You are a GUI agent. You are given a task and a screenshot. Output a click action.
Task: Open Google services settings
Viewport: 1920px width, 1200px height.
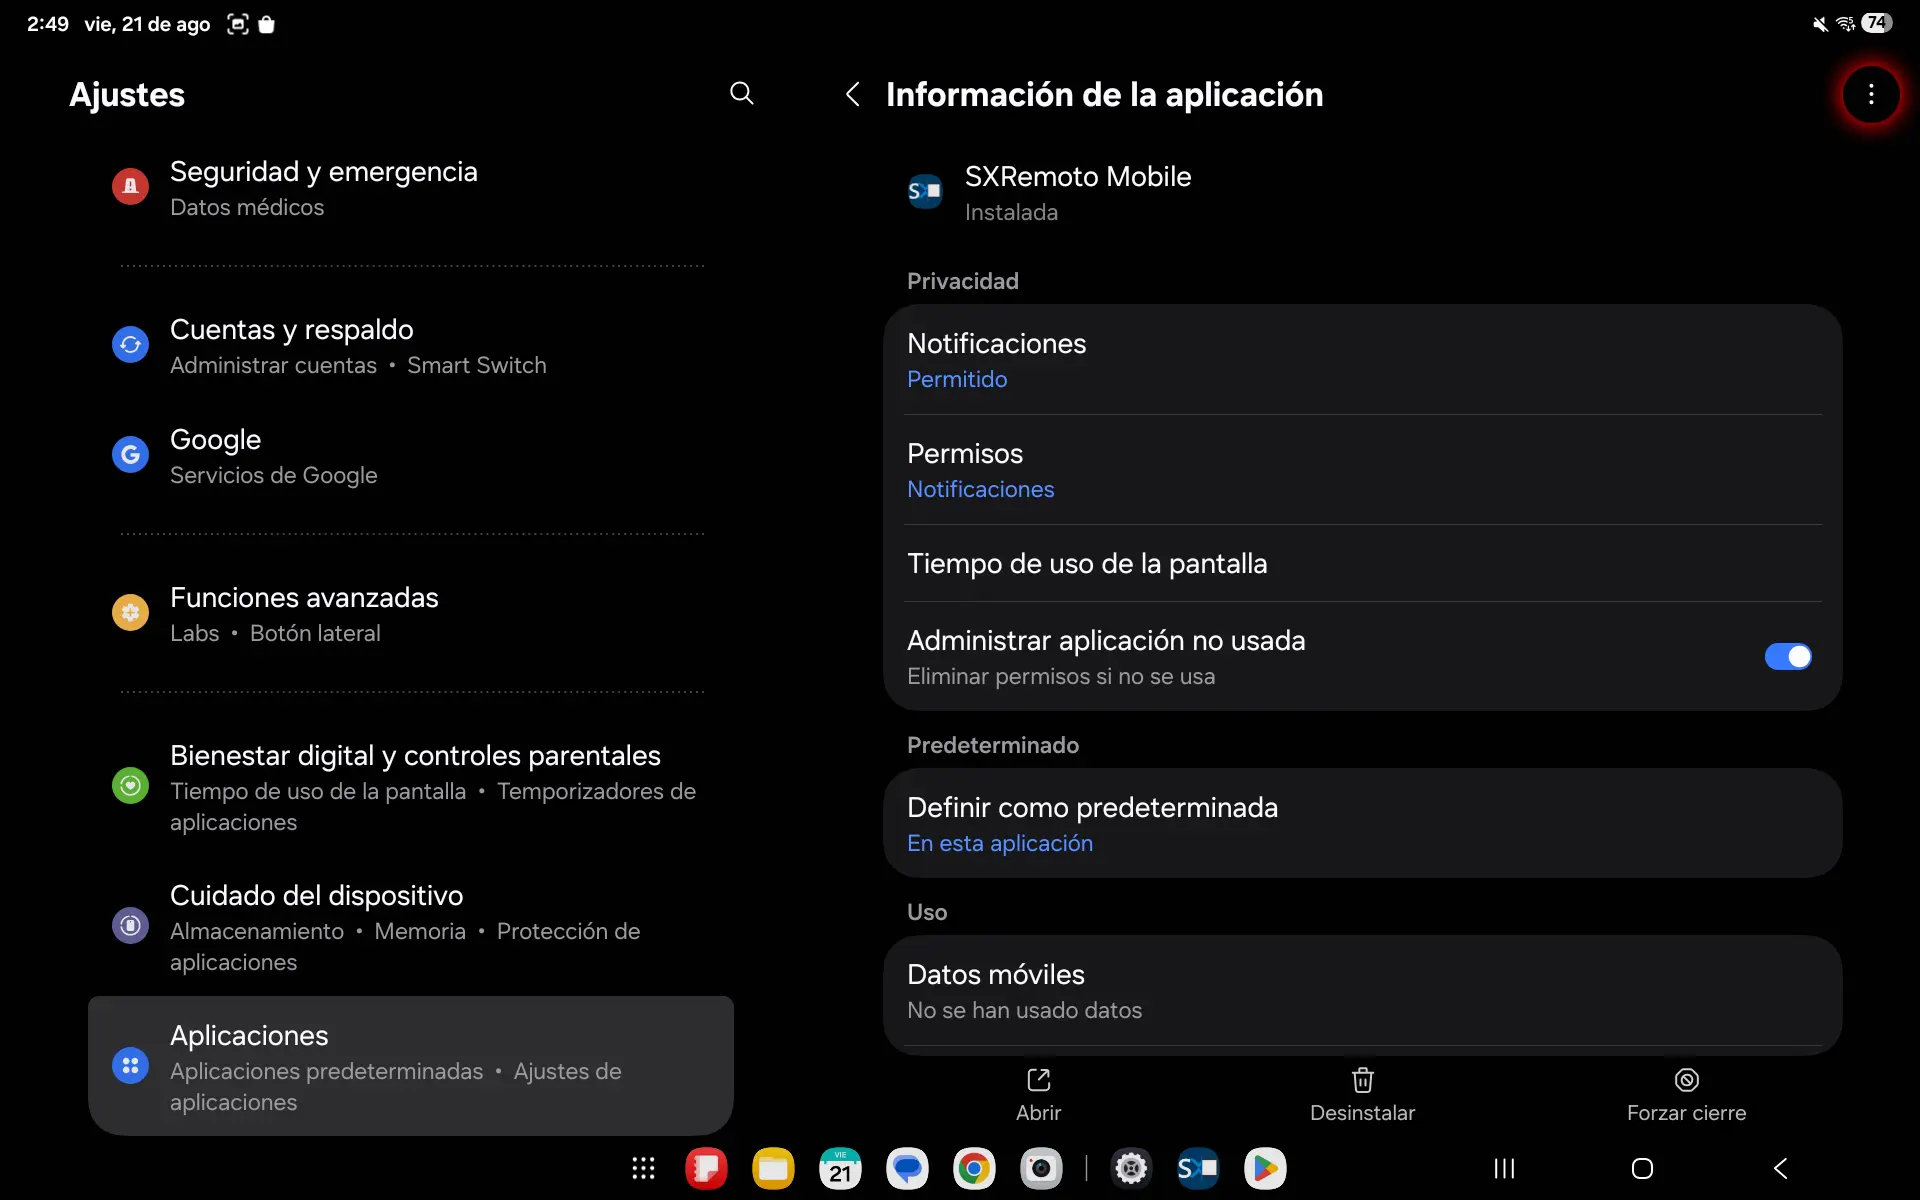(x=411, y=456)
